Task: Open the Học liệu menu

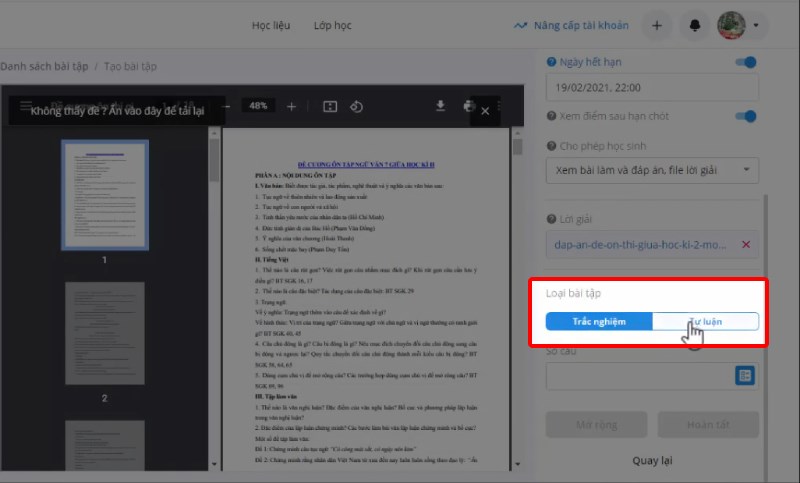Action: [x=271, y=26]
